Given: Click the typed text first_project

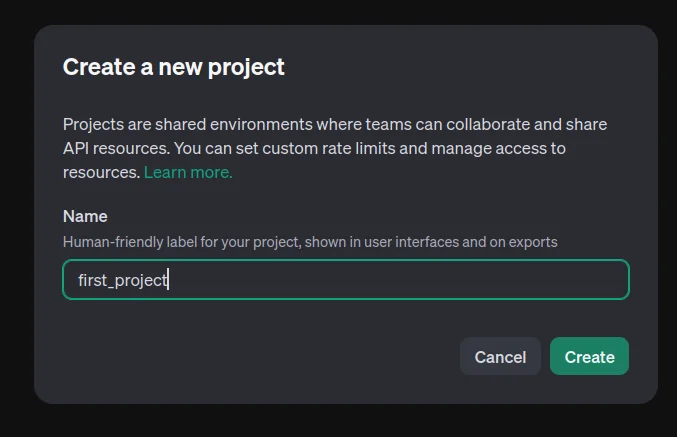Looking at the screenshot, I should pos(123,280).
